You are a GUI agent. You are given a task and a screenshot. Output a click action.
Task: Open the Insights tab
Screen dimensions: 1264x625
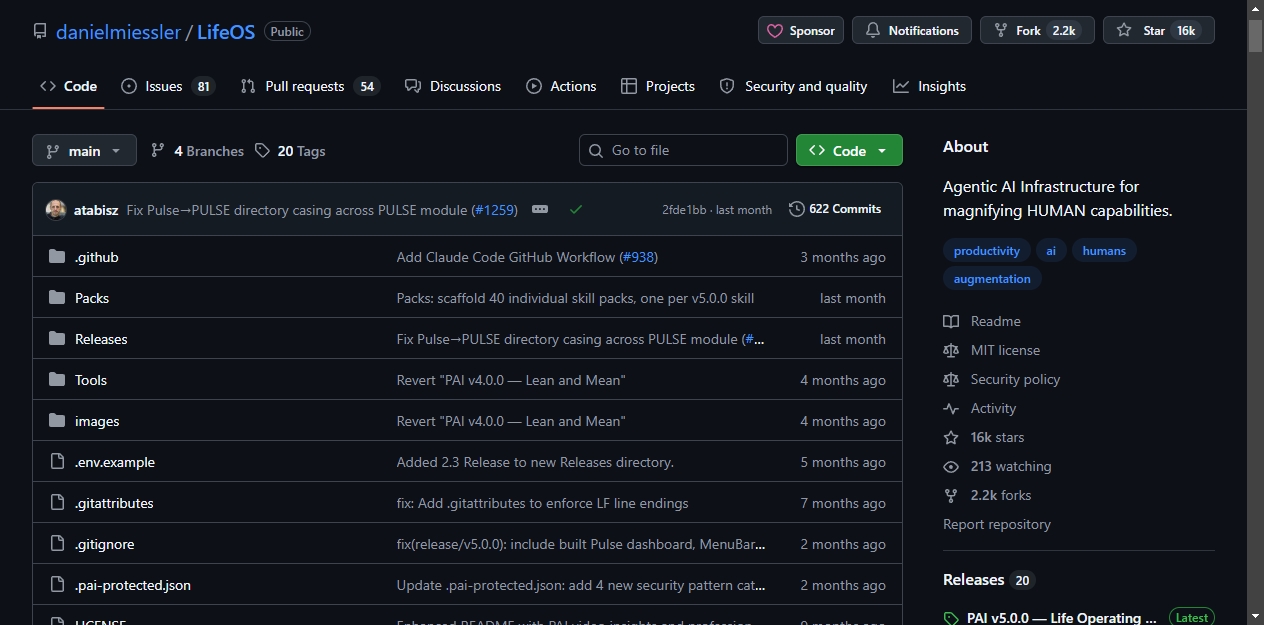click(x=930, y=86)
